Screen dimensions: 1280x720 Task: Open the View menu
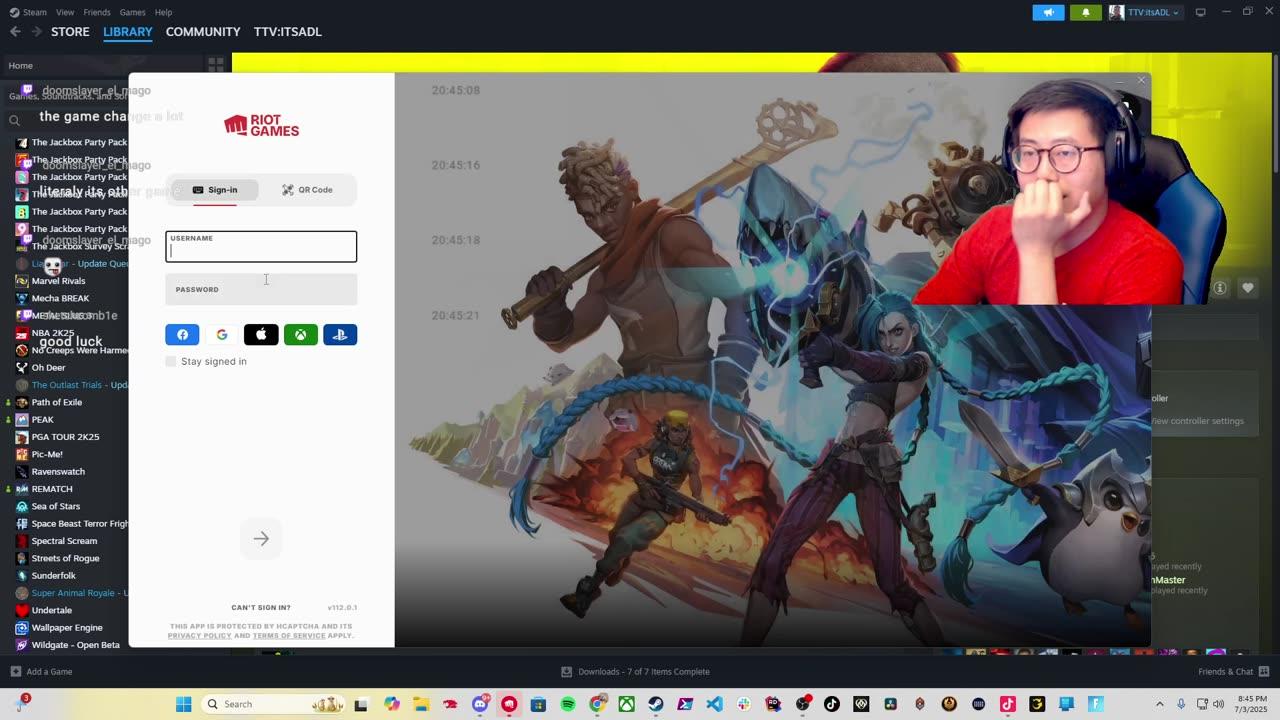[65, 12]
